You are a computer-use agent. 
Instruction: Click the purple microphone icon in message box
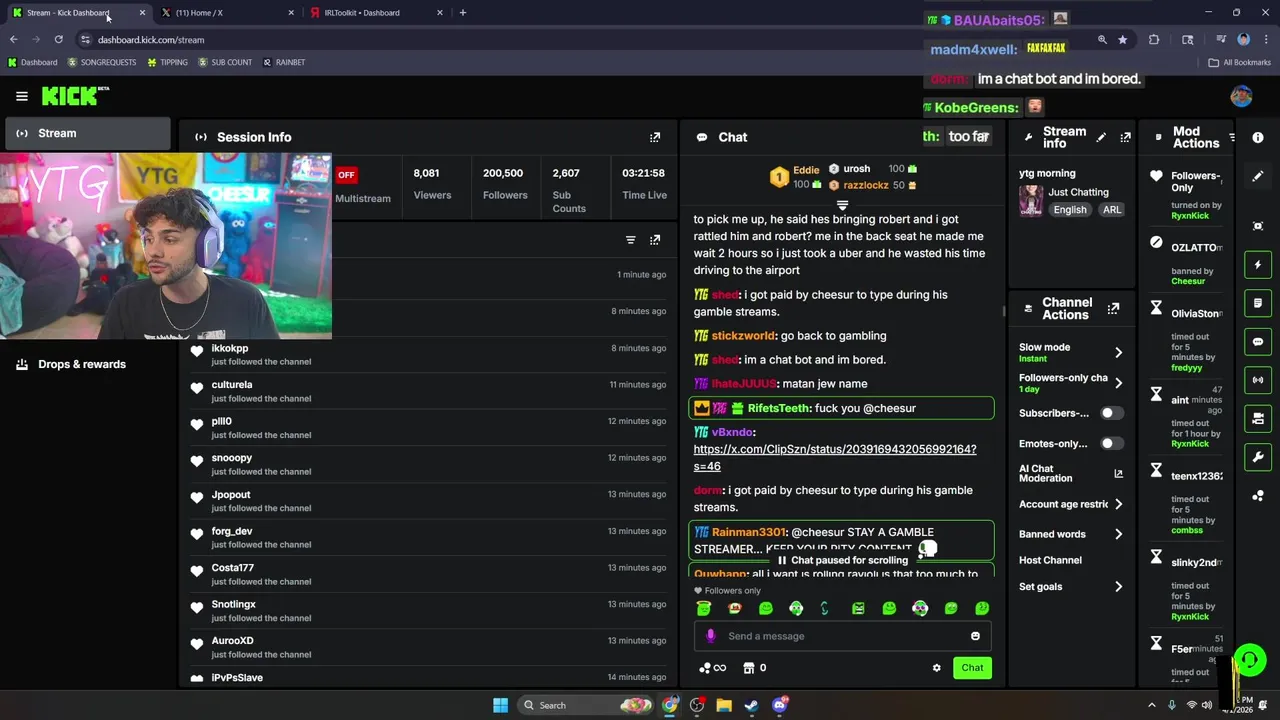click(x=710, y=636)
